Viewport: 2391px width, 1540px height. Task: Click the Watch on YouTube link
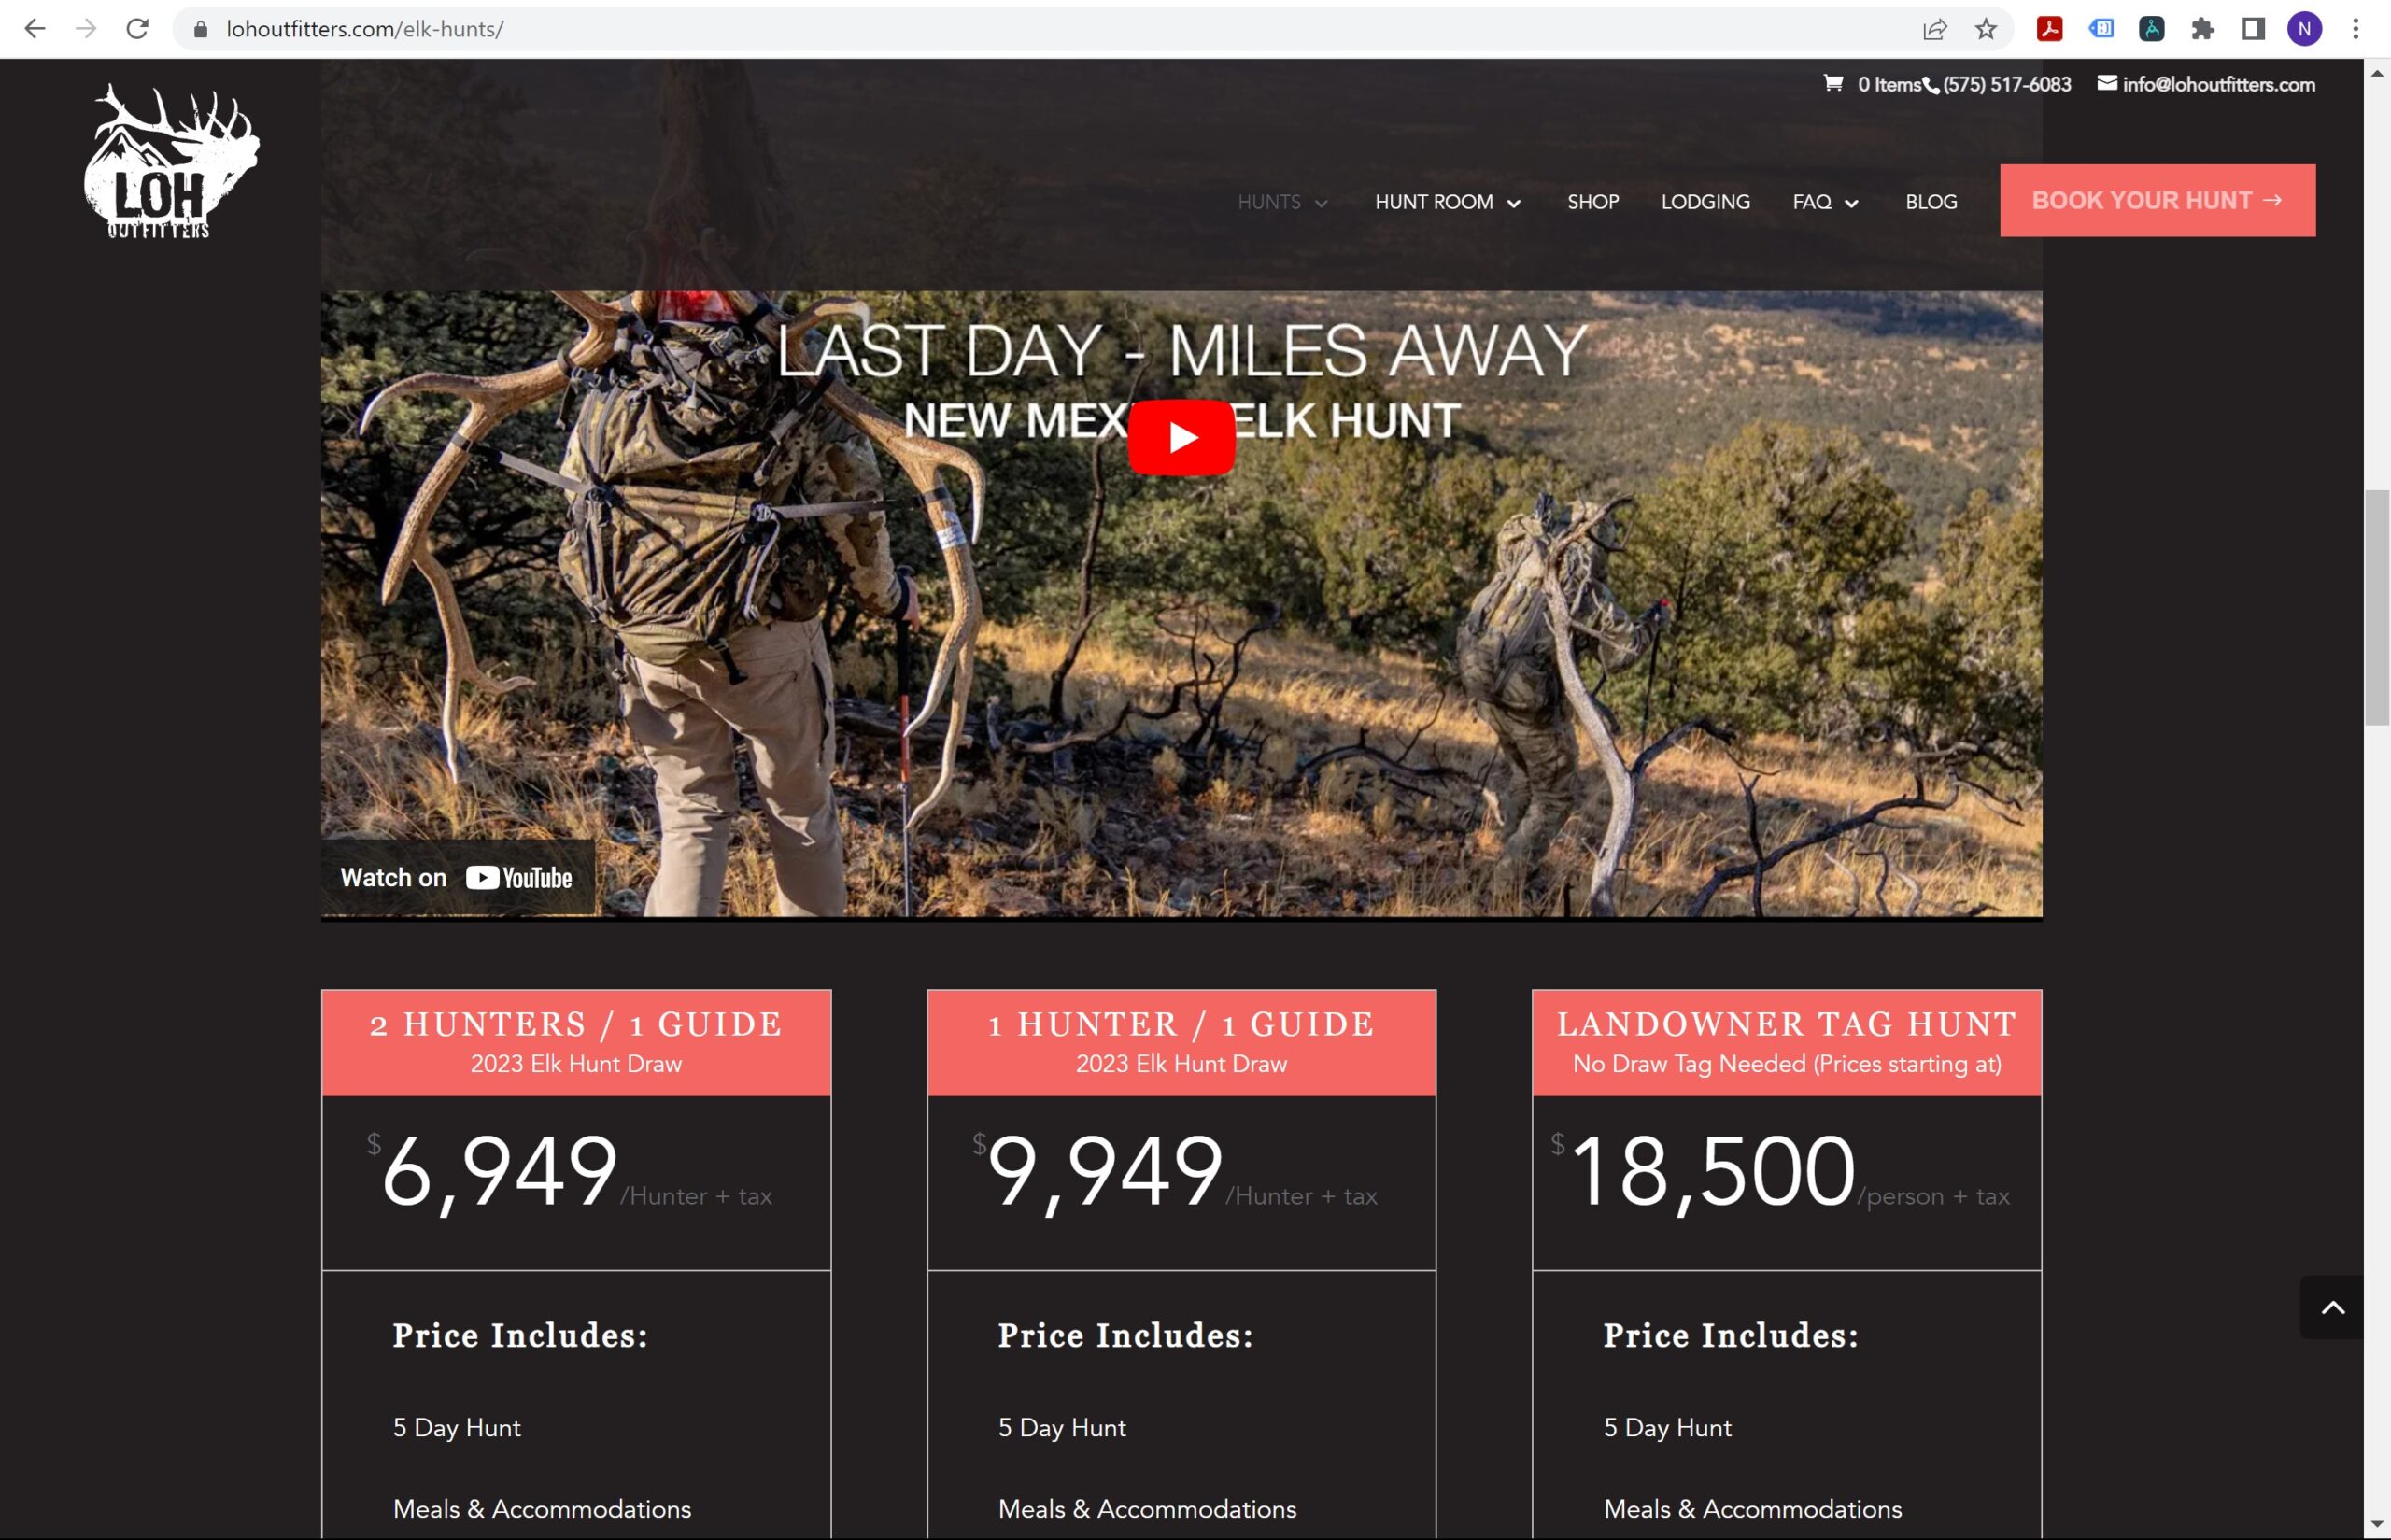457,877
